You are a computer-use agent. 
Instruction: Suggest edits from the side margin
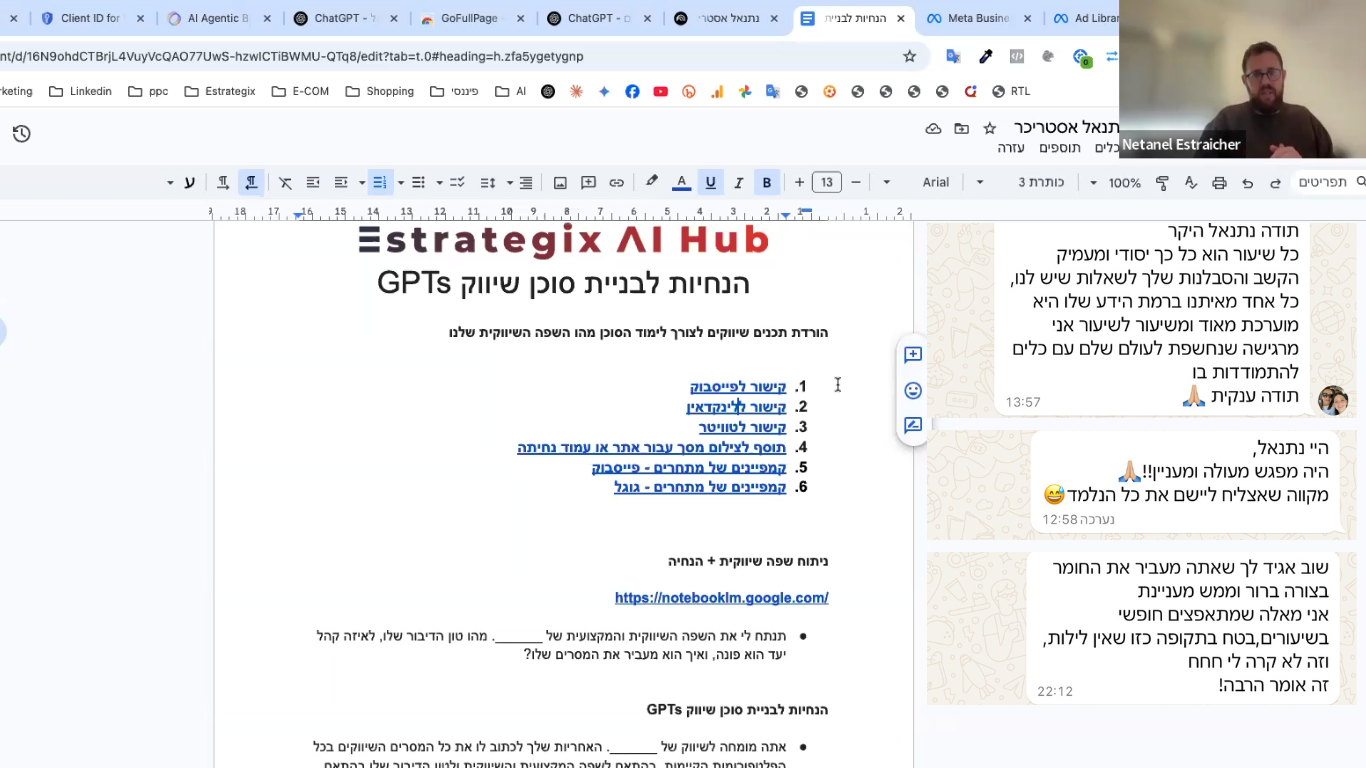click(x=912, y=426)
